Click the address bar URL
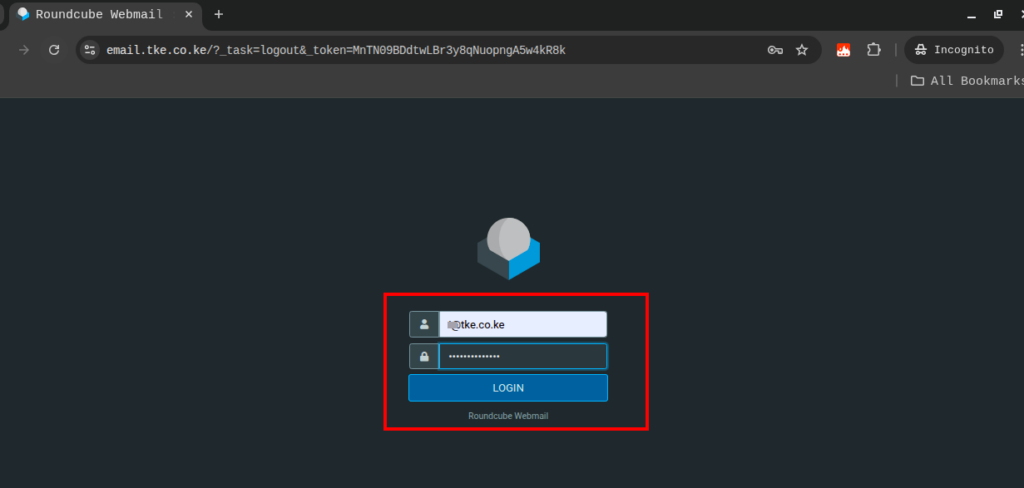This screenshot has height=488, width=1024. click(x=336, y=50)
